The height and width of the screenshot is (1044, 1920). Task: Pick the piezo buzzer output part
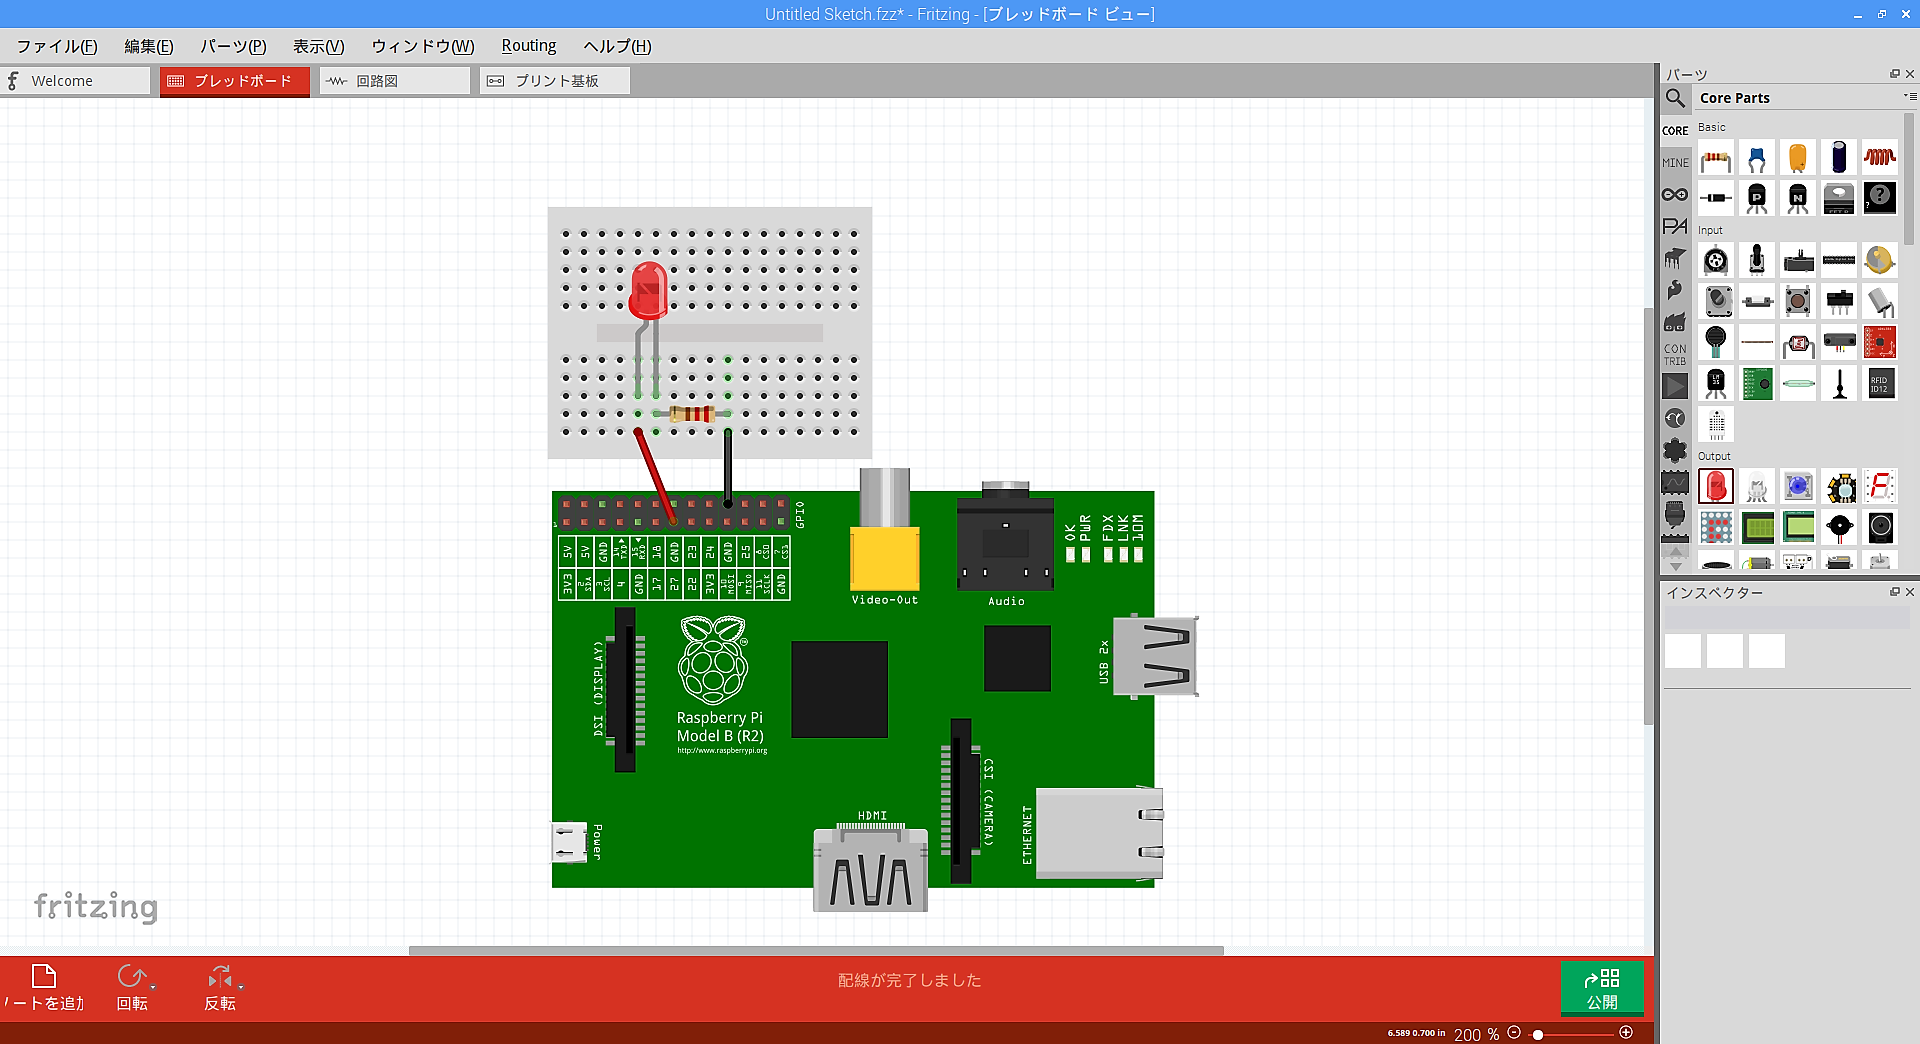point(1839,527)
